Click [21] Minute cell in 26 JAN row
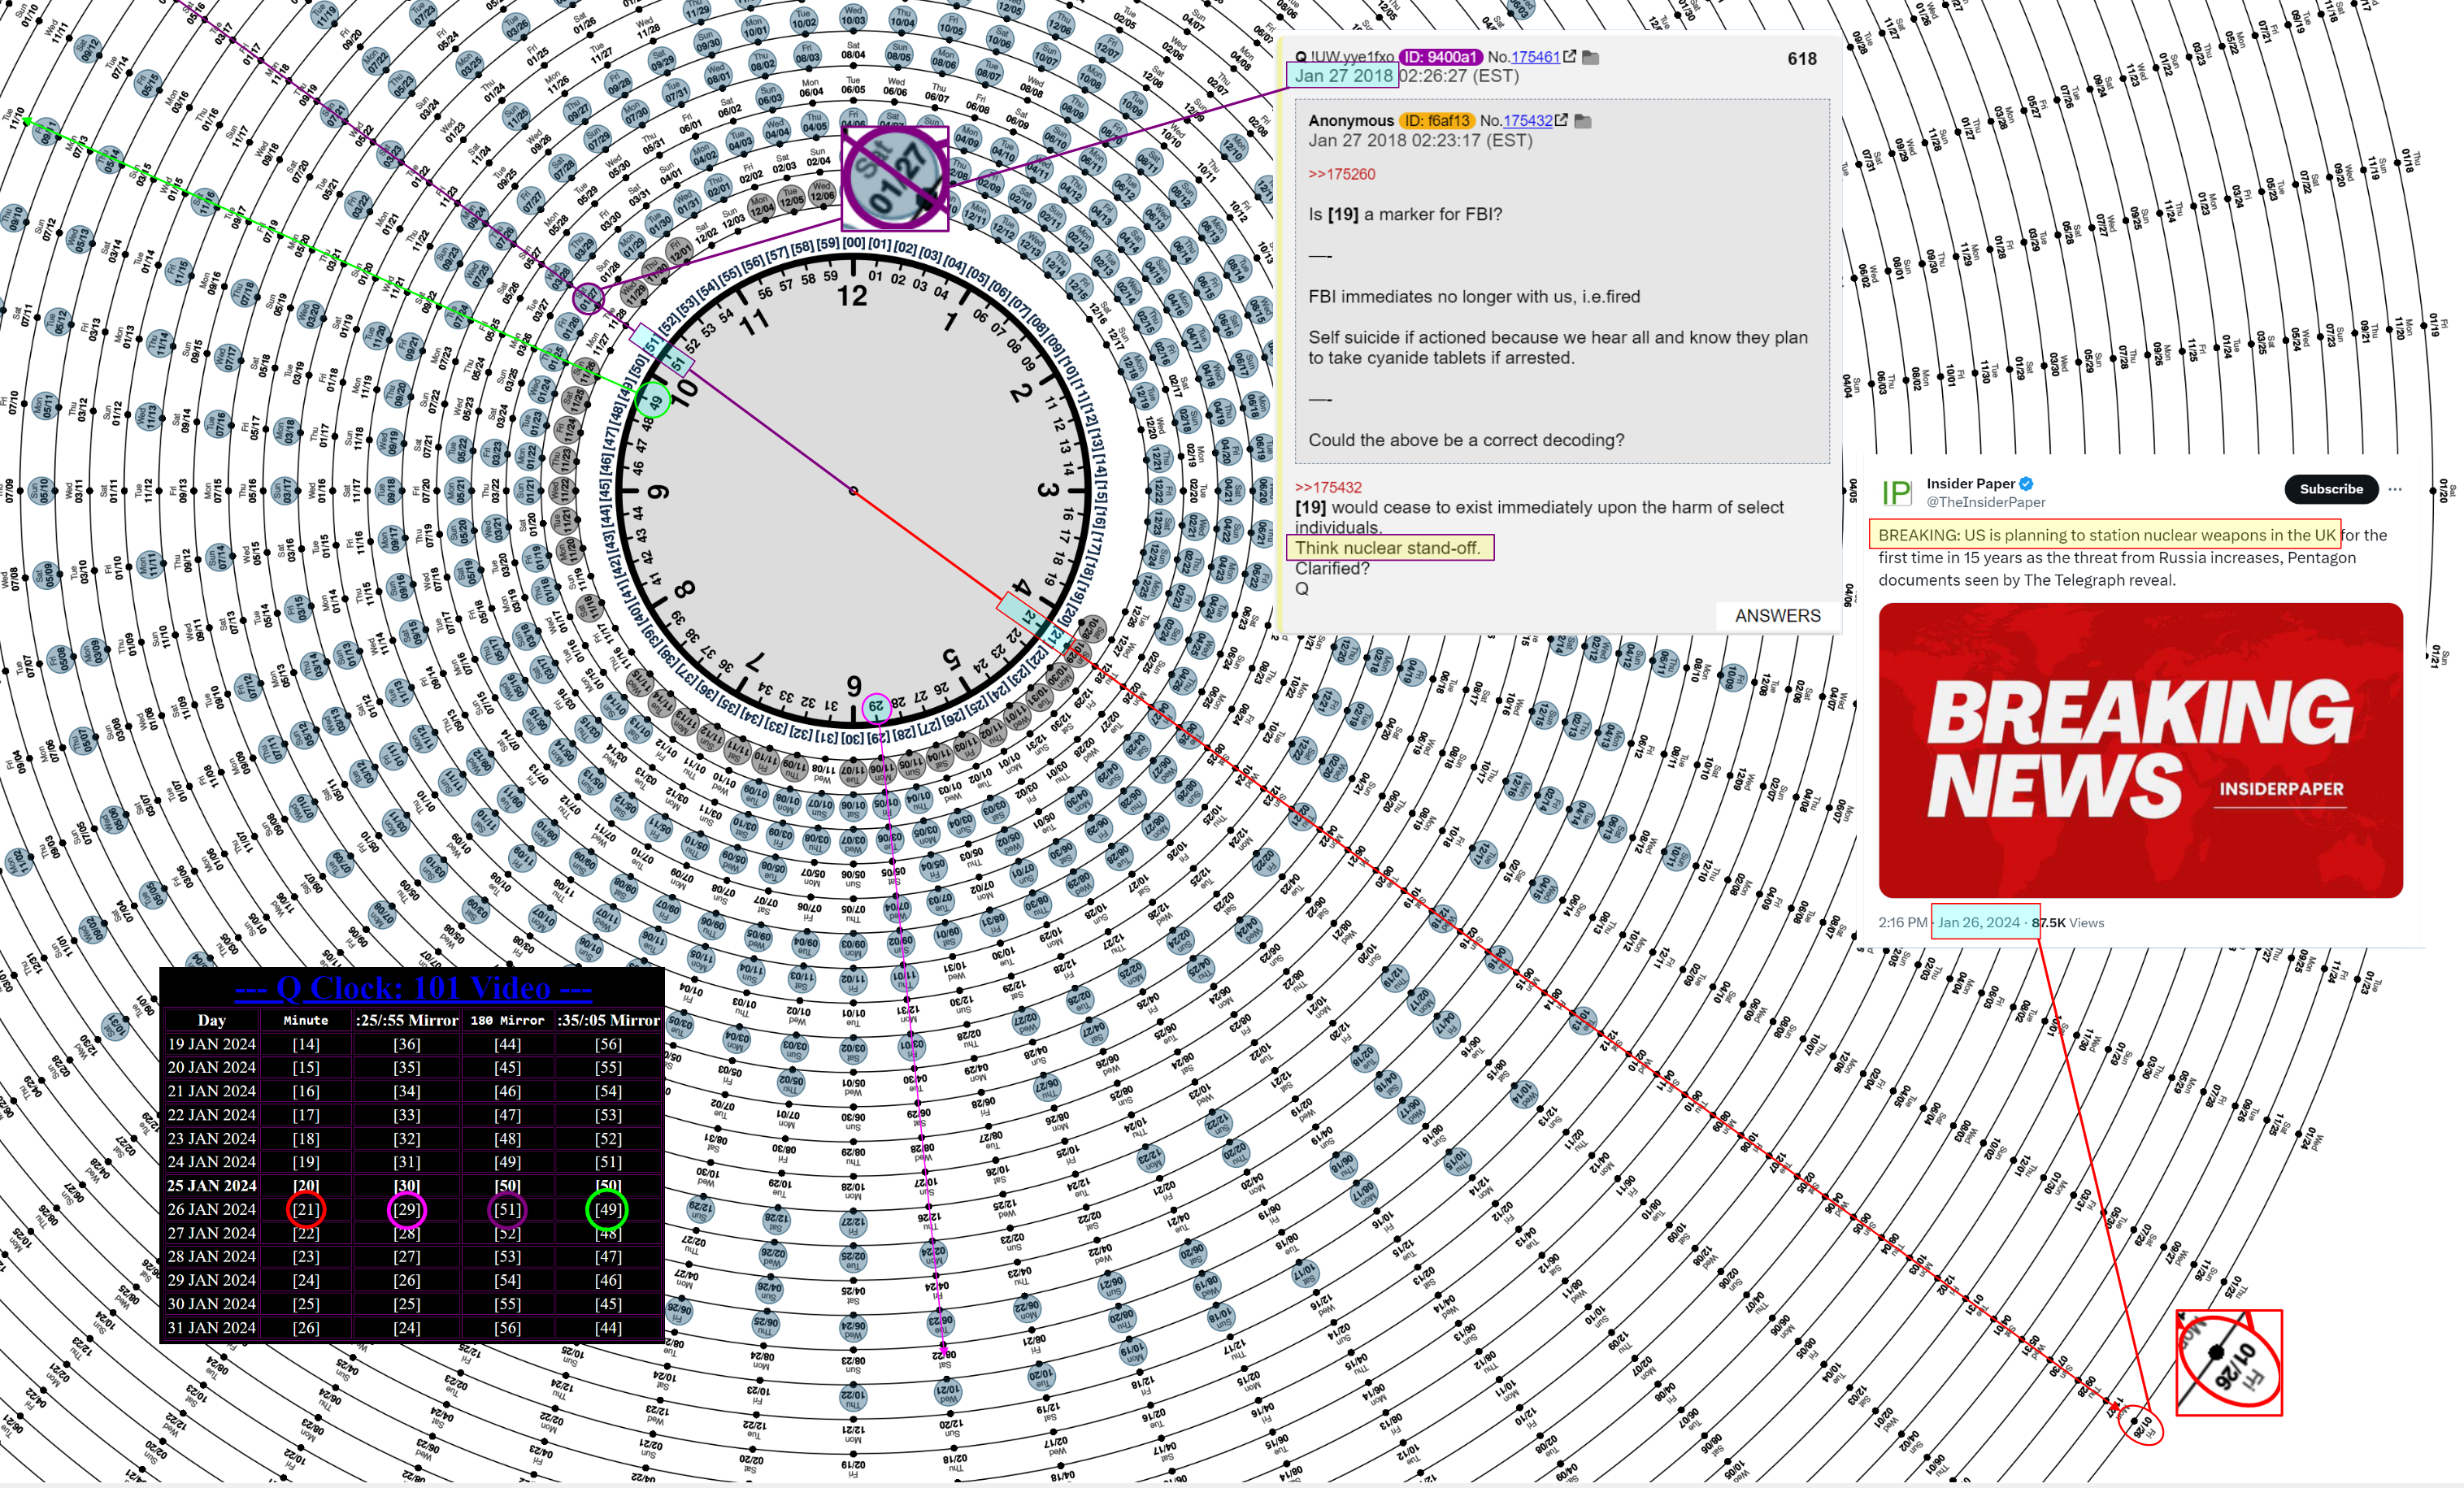2464x1488 pixels. click(x=306, y=1209)
